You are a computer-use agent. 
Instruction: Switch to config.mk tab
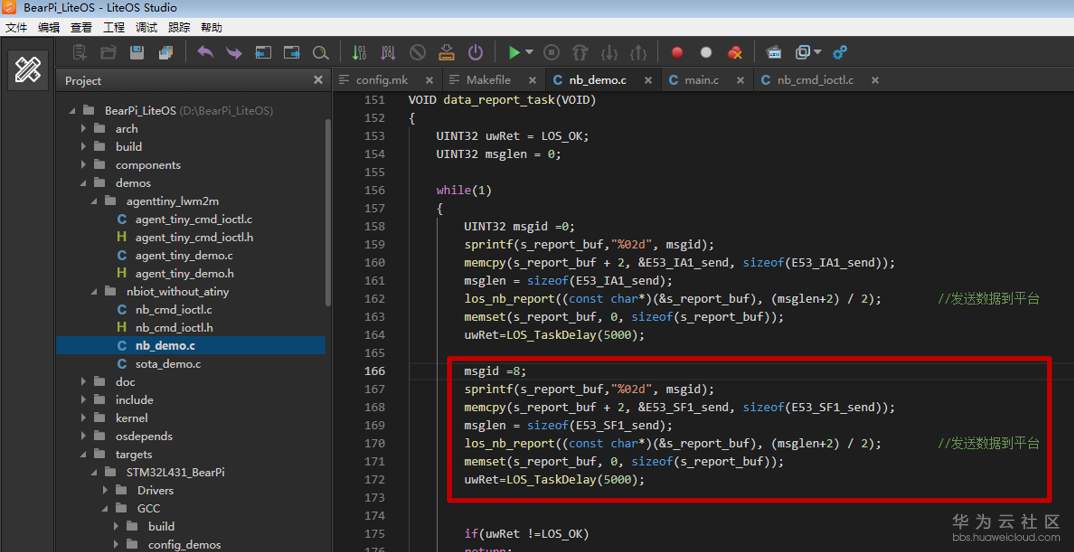click(382, 80)
